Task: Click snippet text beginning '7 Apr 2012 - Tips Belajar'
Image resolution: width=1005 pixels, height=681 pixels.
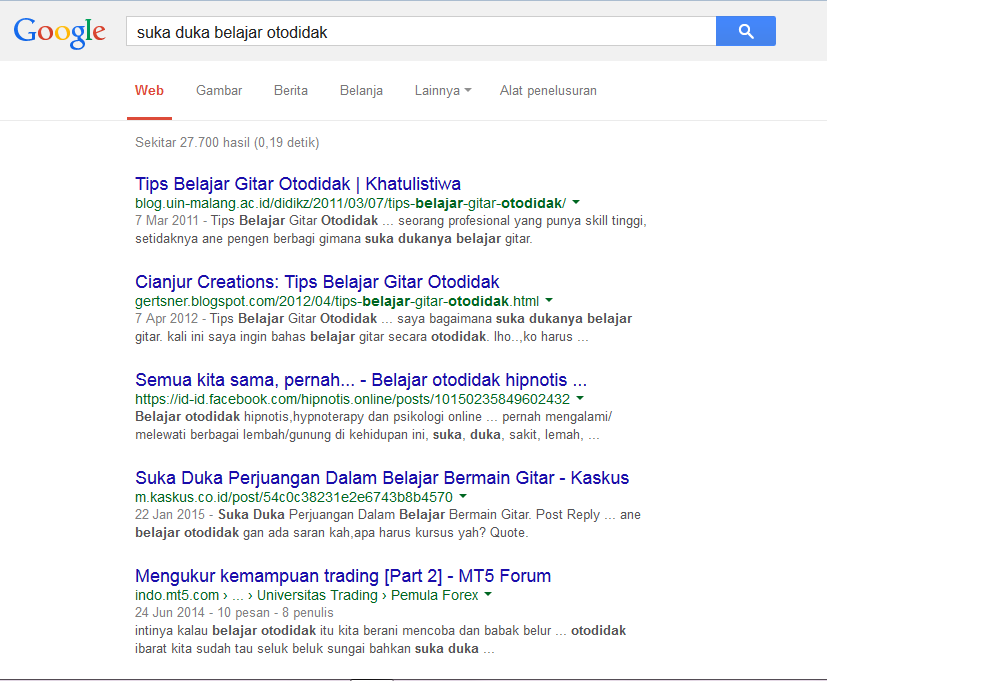Action: (x=383, y=328)
